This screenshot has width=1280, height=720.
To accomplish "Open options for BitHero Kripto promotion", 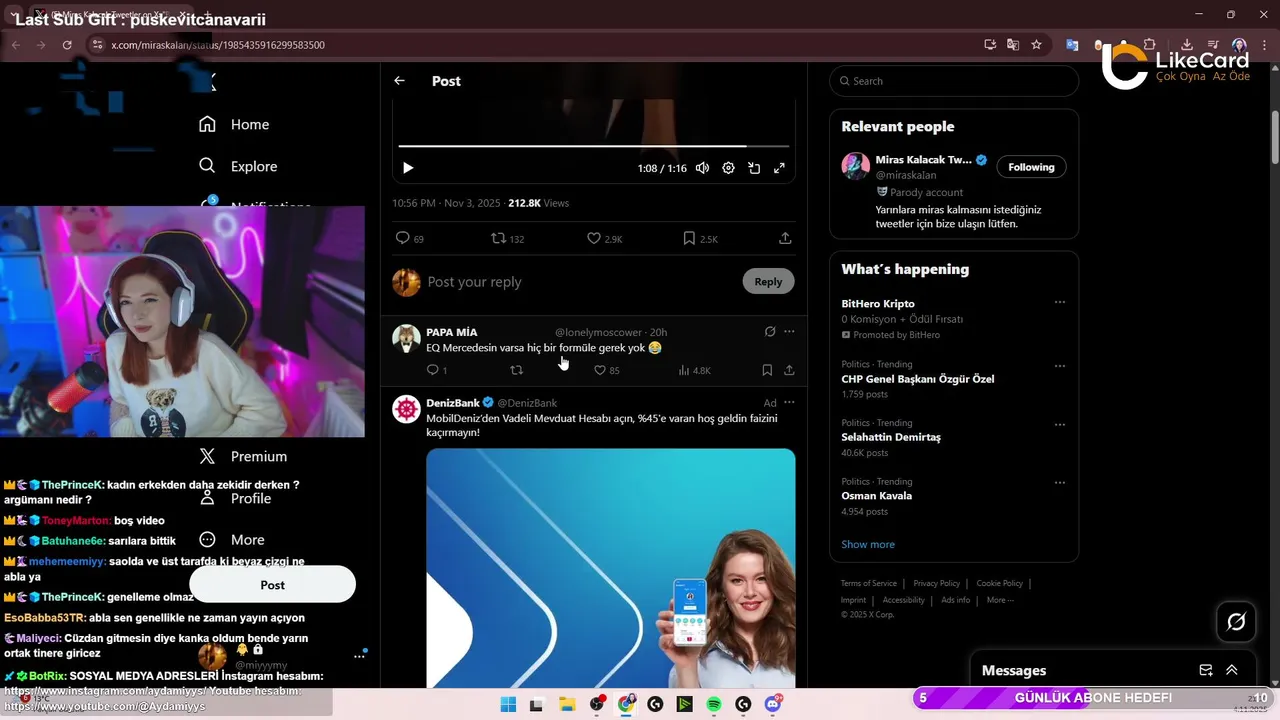I will 1060,302.
